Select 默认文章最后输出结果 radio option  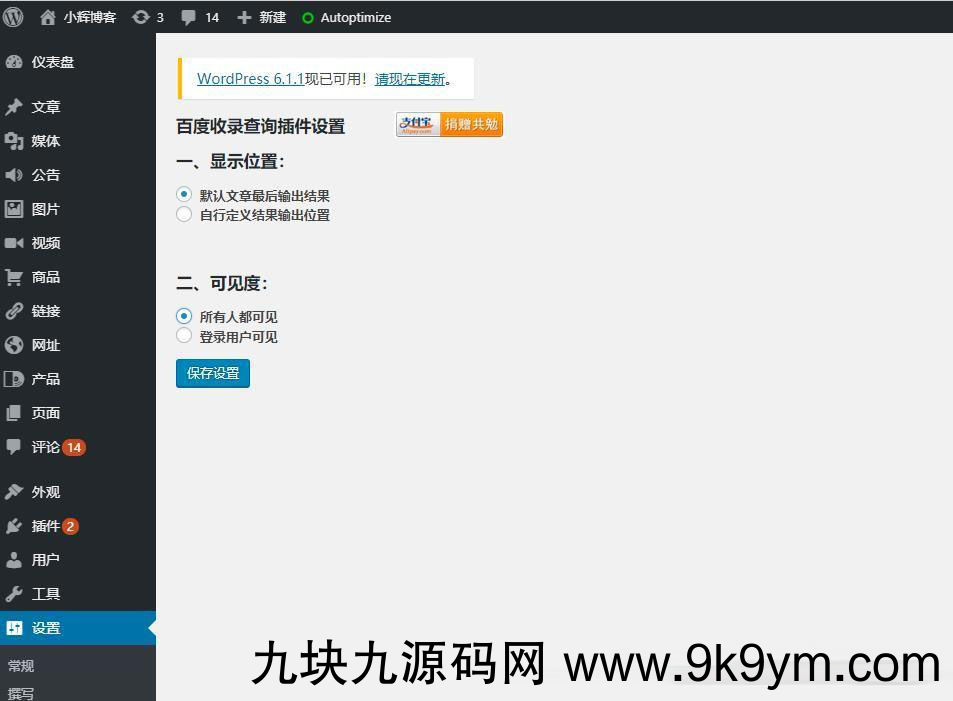[184, 195]
